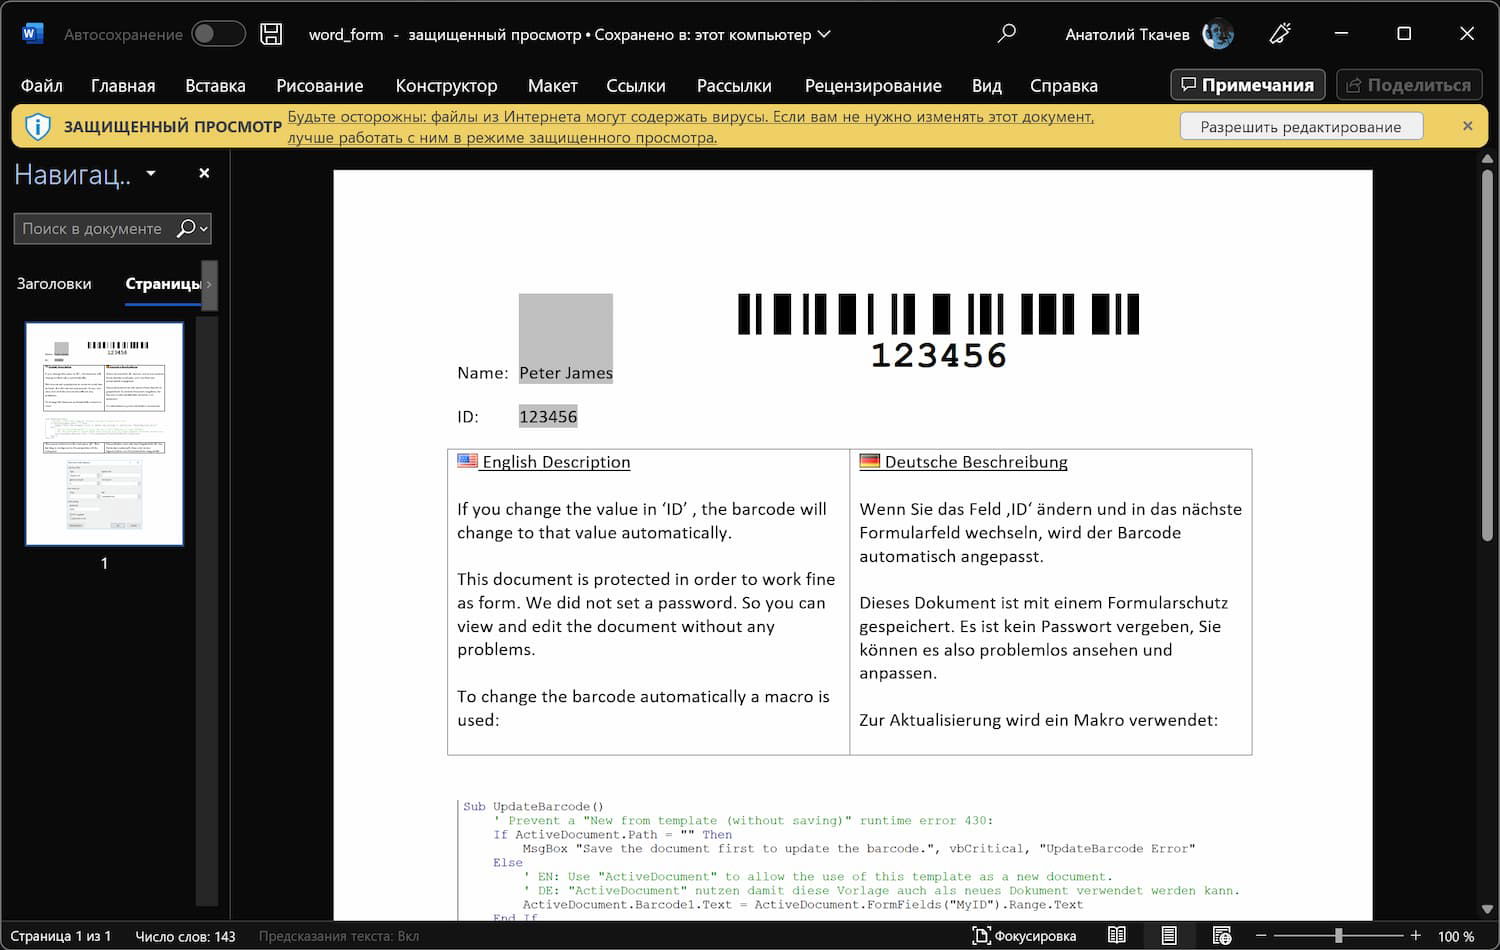Screen dimensions: 1500x950
Task: Open the user account avatar picture
Action: click(1217, 34)
